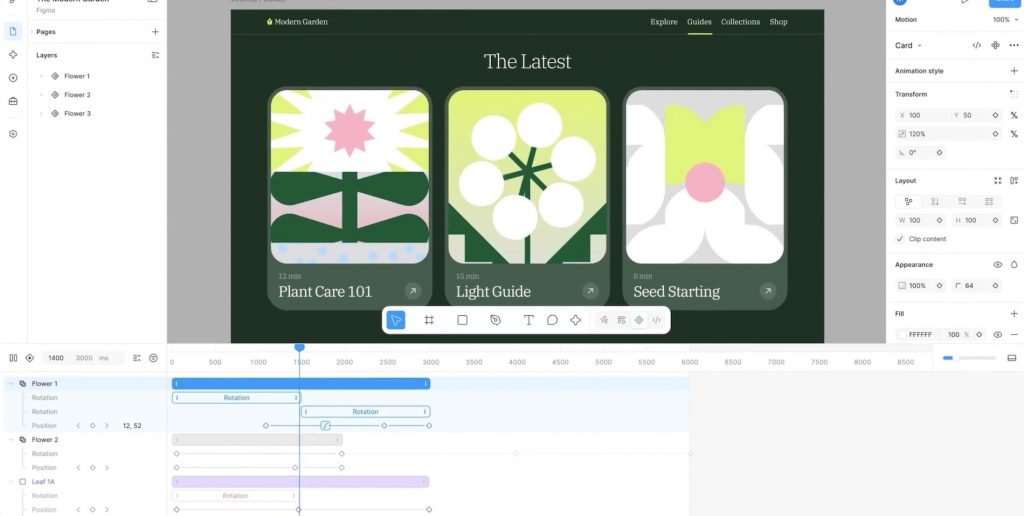This screenshot has width=1024, height=516.
Task: Select vertical layout mode tab in Layout
Action: point(935,201)
